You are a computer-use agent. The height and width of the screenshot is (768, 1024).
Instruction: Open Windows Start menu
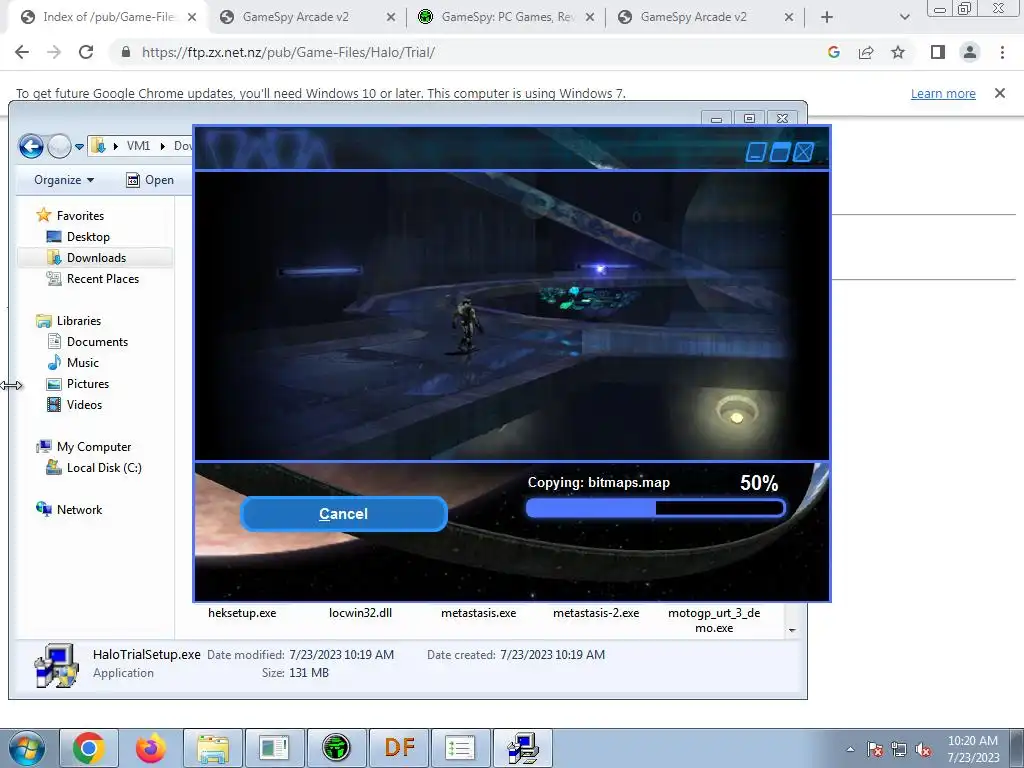coord(27,748)
